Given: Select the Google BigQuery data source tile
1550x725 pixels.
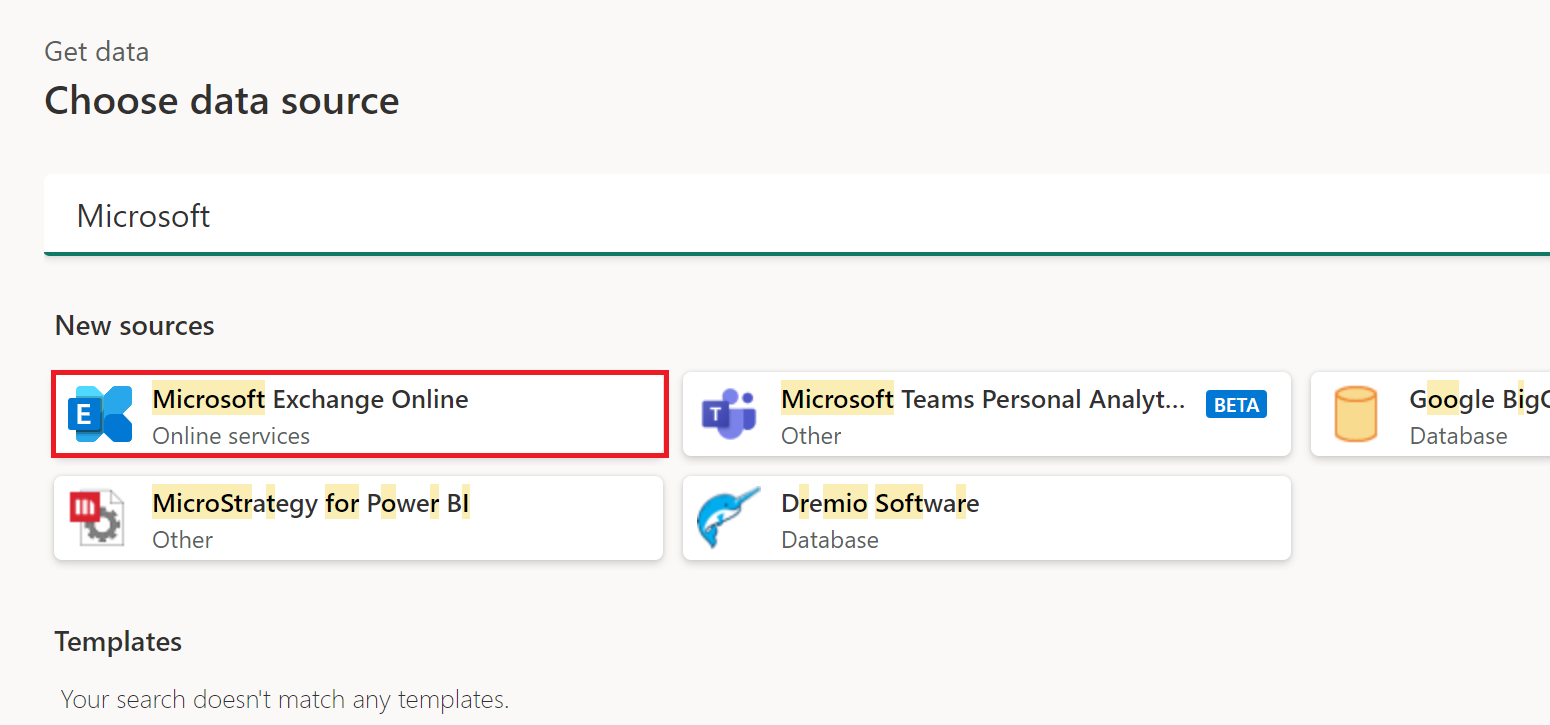Looking at the screenshot, I should (x=1430, y=413).
